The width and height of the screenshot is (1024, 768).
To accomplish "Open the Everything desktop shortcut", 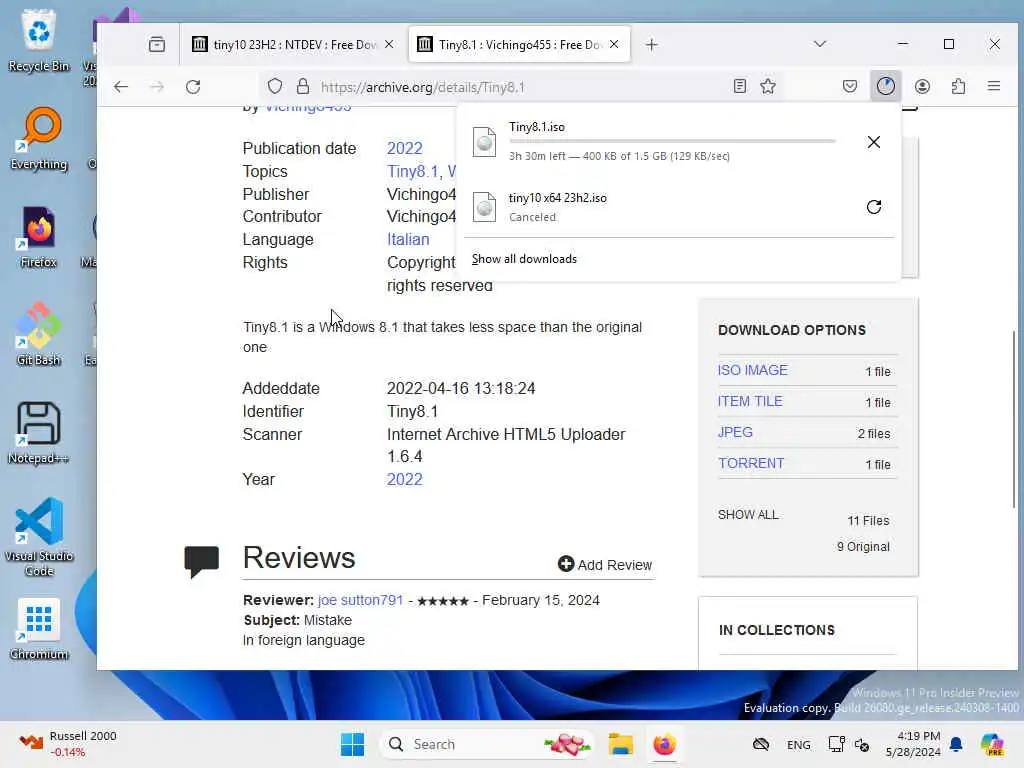I will click(x=39, y=138).
